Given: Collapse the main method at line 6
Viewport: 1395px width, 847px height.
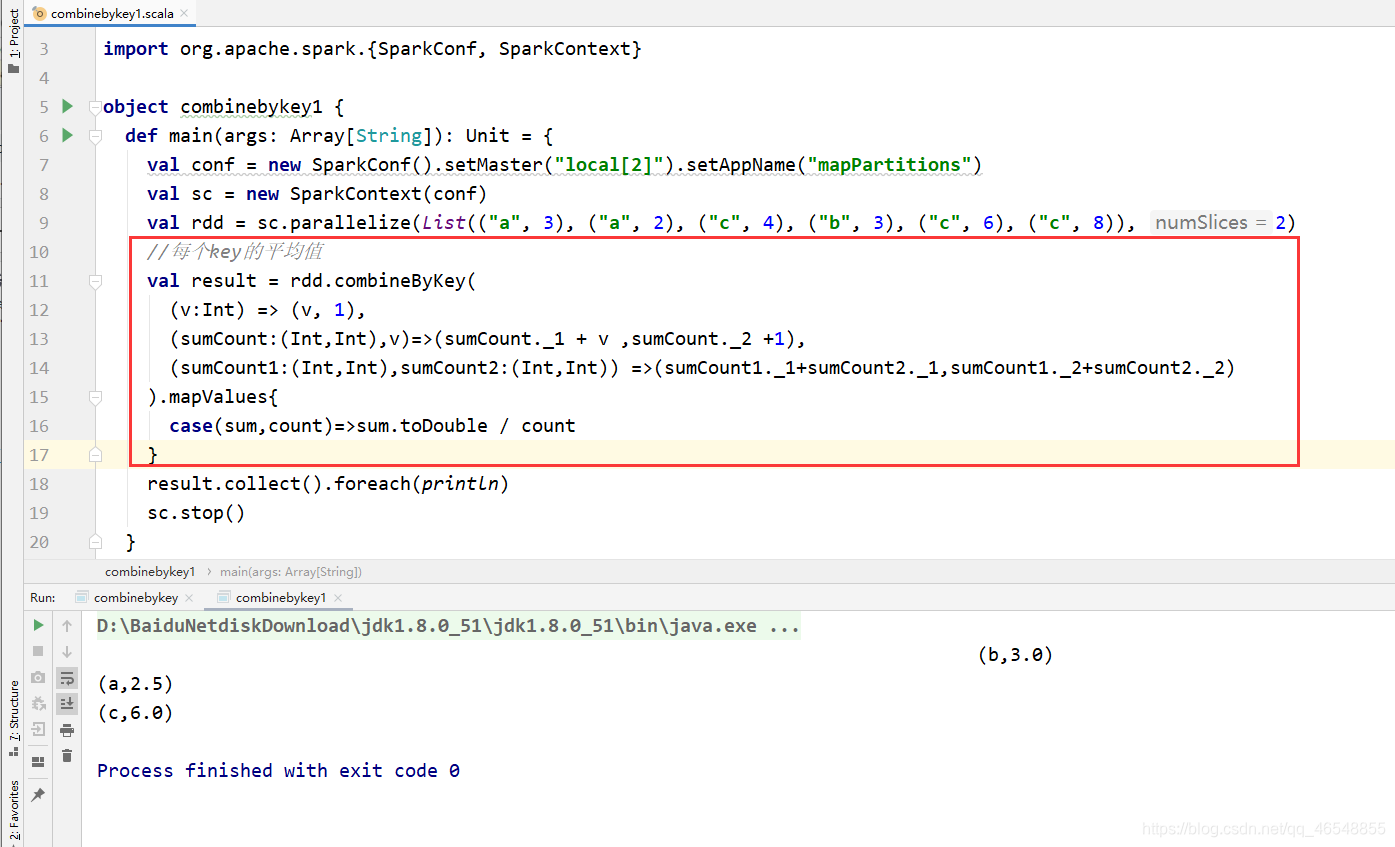Looking at the screenshot, I should [x=95, y=136].
